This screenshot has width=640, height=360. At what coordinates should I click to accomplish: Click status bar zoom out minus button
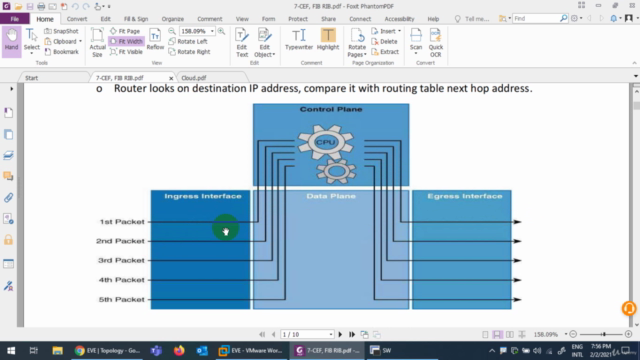coord(573,334)
